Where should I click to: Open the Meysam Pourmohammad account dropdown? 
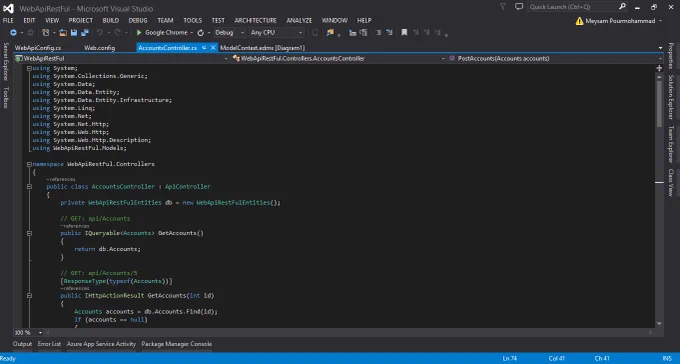(x=660, y=21)
